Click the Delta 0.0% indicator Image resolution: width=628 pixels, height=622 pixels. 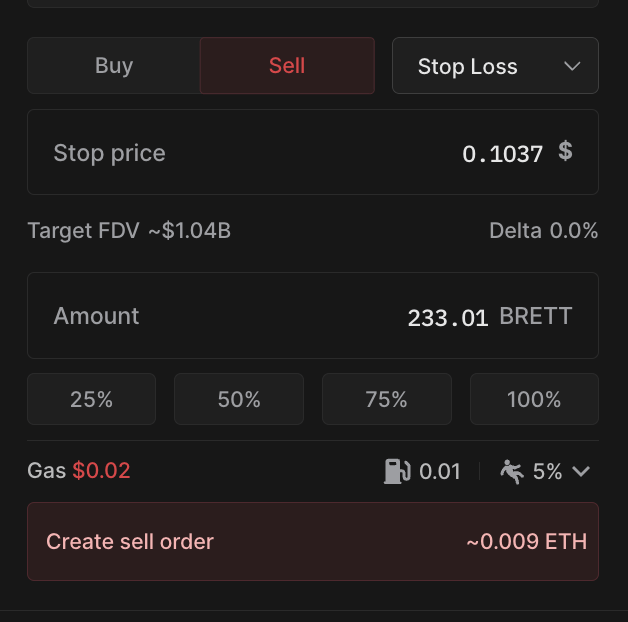click(x=543, y=231)
